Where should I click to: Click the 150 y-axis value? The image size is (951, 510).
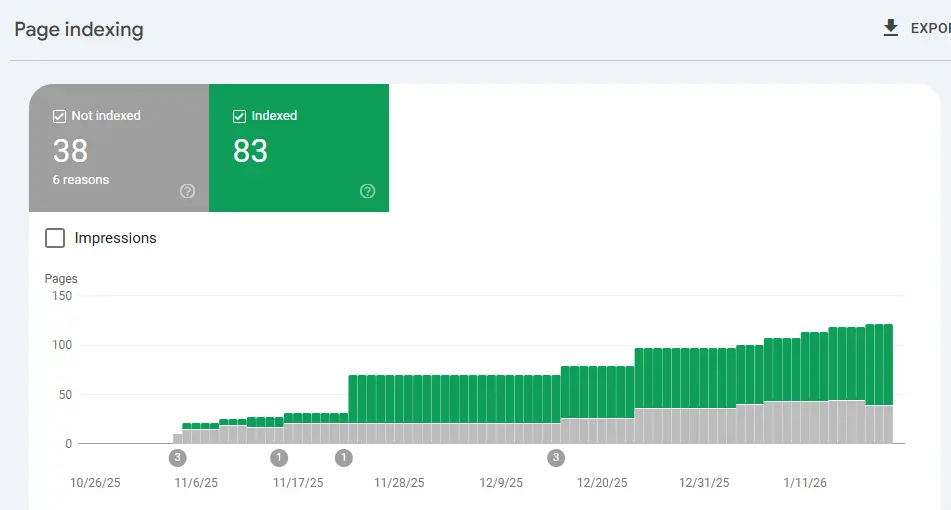click(x=62, y=296)
